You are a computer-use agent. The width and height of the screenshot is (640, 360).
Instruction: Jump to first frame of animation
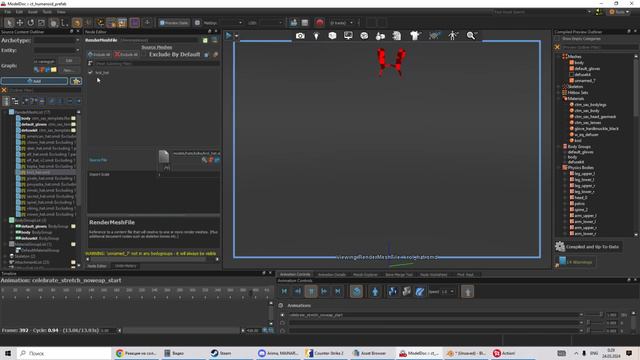[x=284, y=291]
